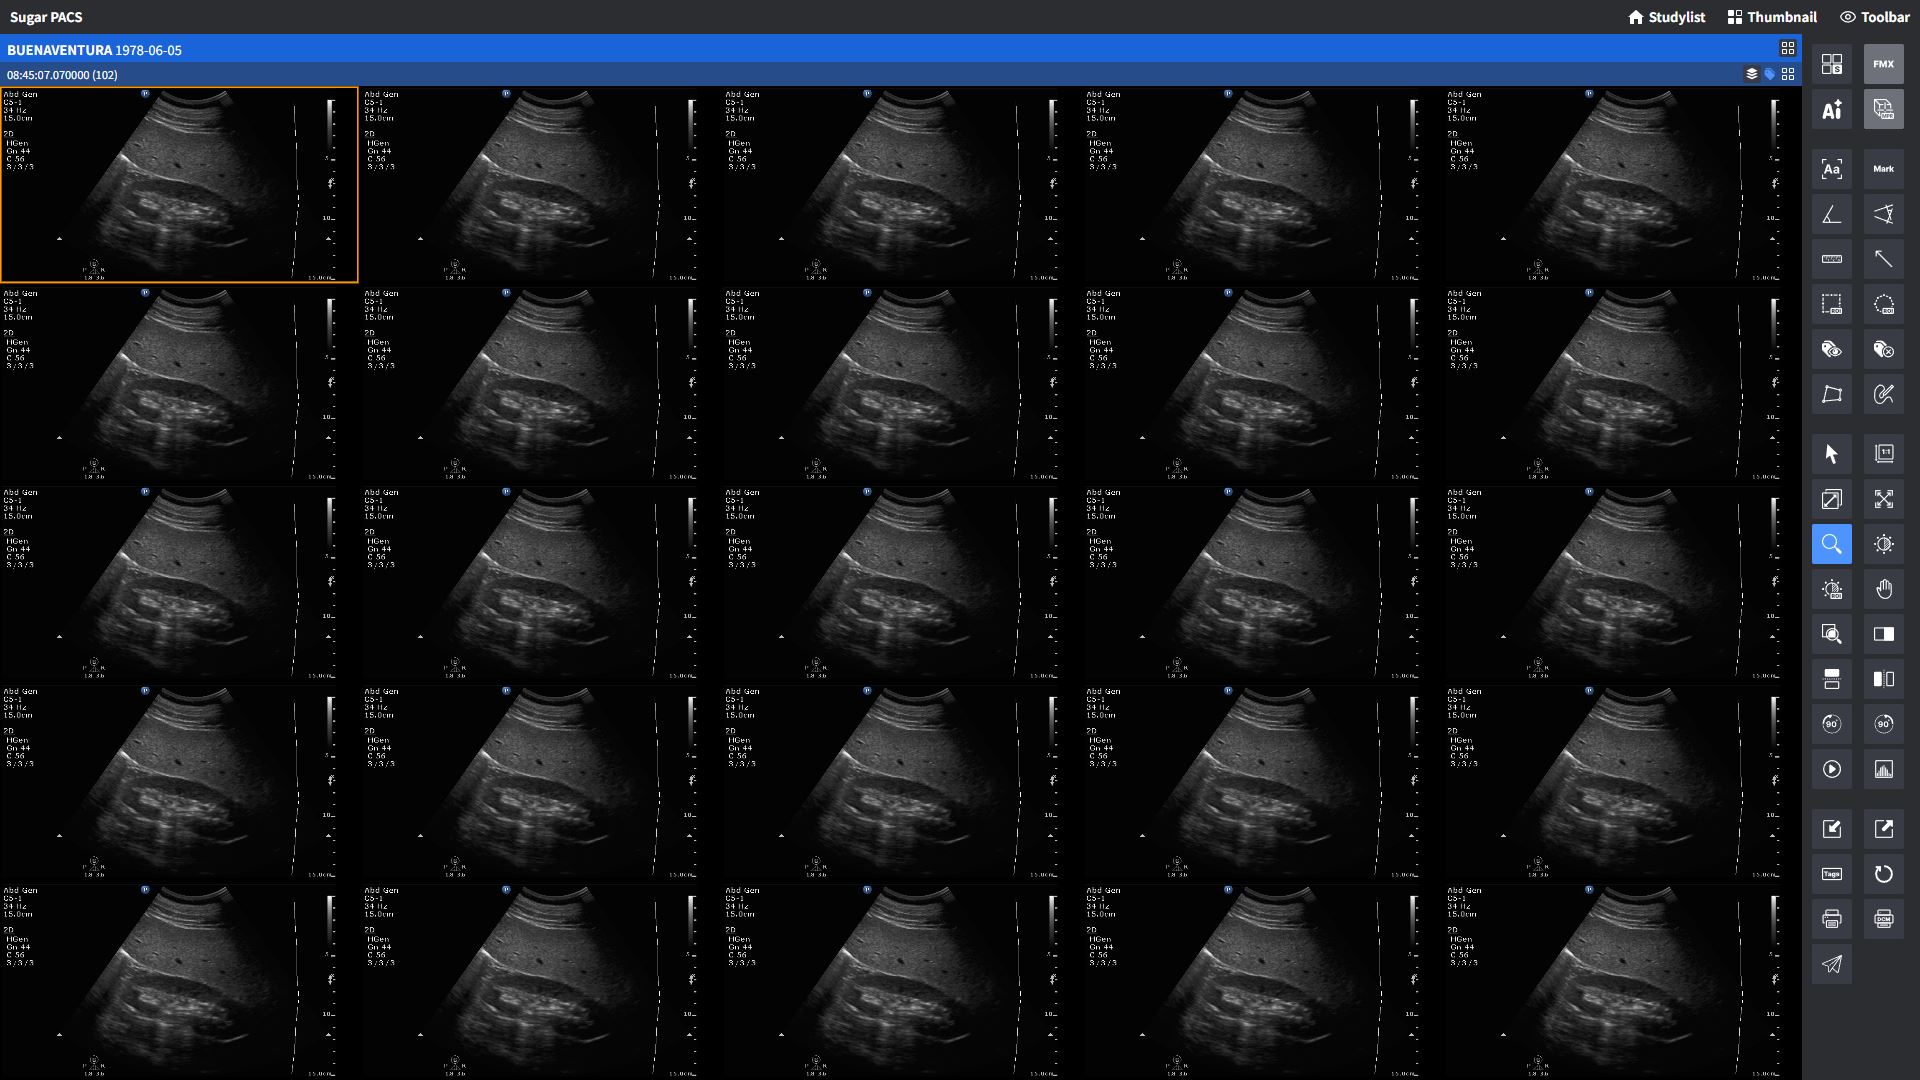Click the export arrow-out icon

pyautogui.click(x=1883, y=829)
